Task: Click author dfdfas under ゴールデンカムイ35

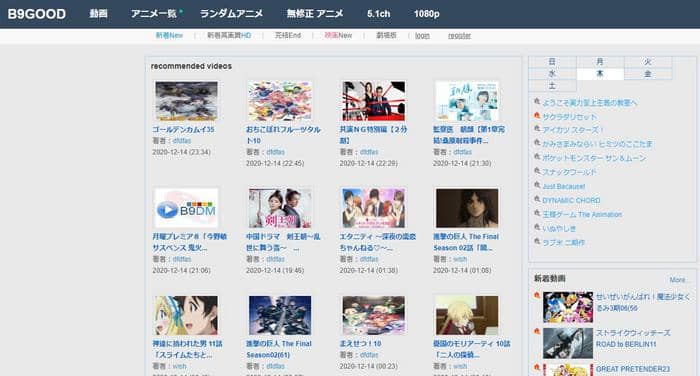Action: click(181, 141)
